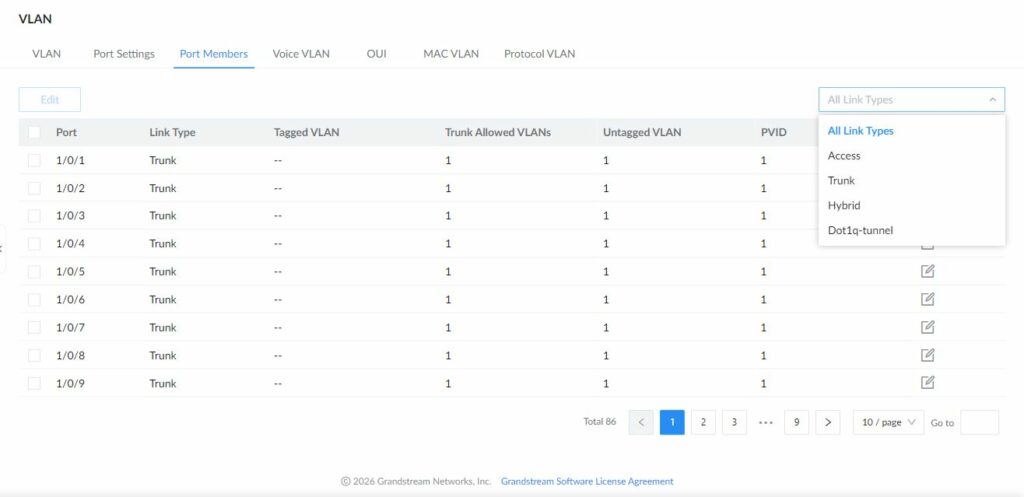Choose All Link Types option in list
Image resolution: width=1024 pixels, height=497 pixels.
coord(912,131)
